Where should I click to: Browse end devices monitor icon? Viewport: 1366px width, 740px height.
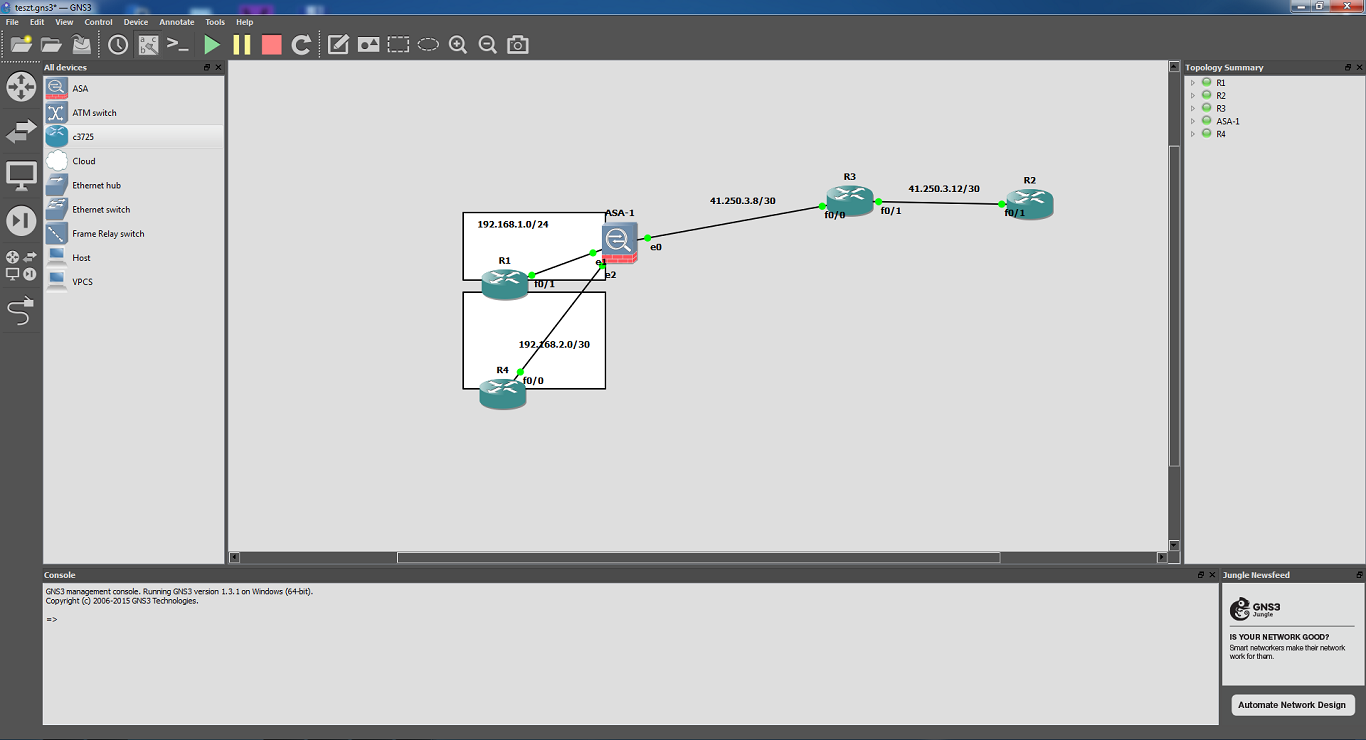21,176
